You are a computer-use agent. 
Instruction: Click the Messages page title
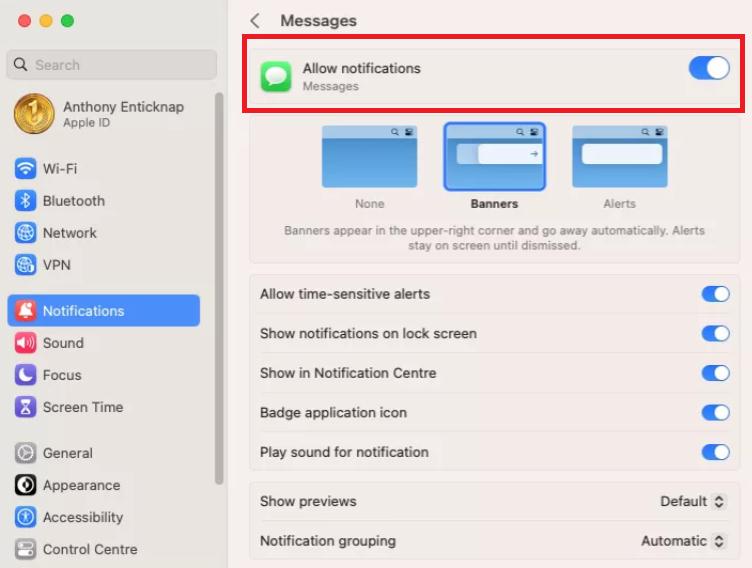pyautogui.click(x=318, y=21)
